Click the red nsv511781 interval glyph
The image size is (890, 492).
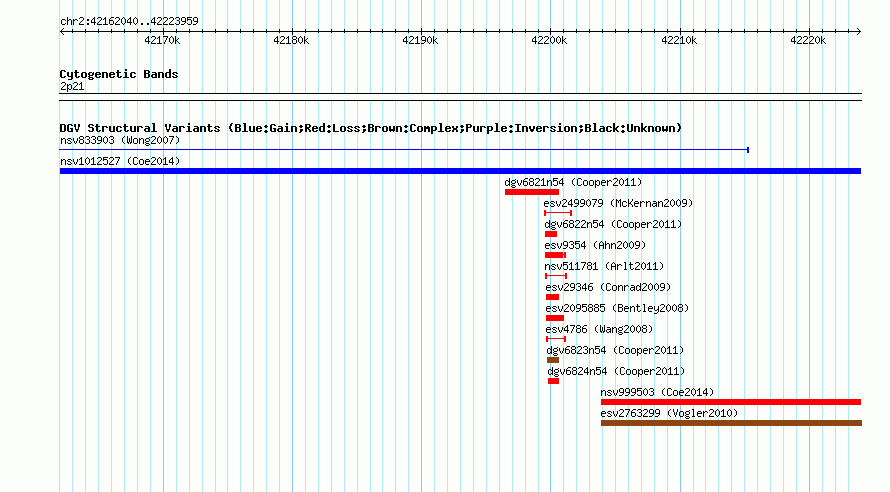(x=556, y=276)
